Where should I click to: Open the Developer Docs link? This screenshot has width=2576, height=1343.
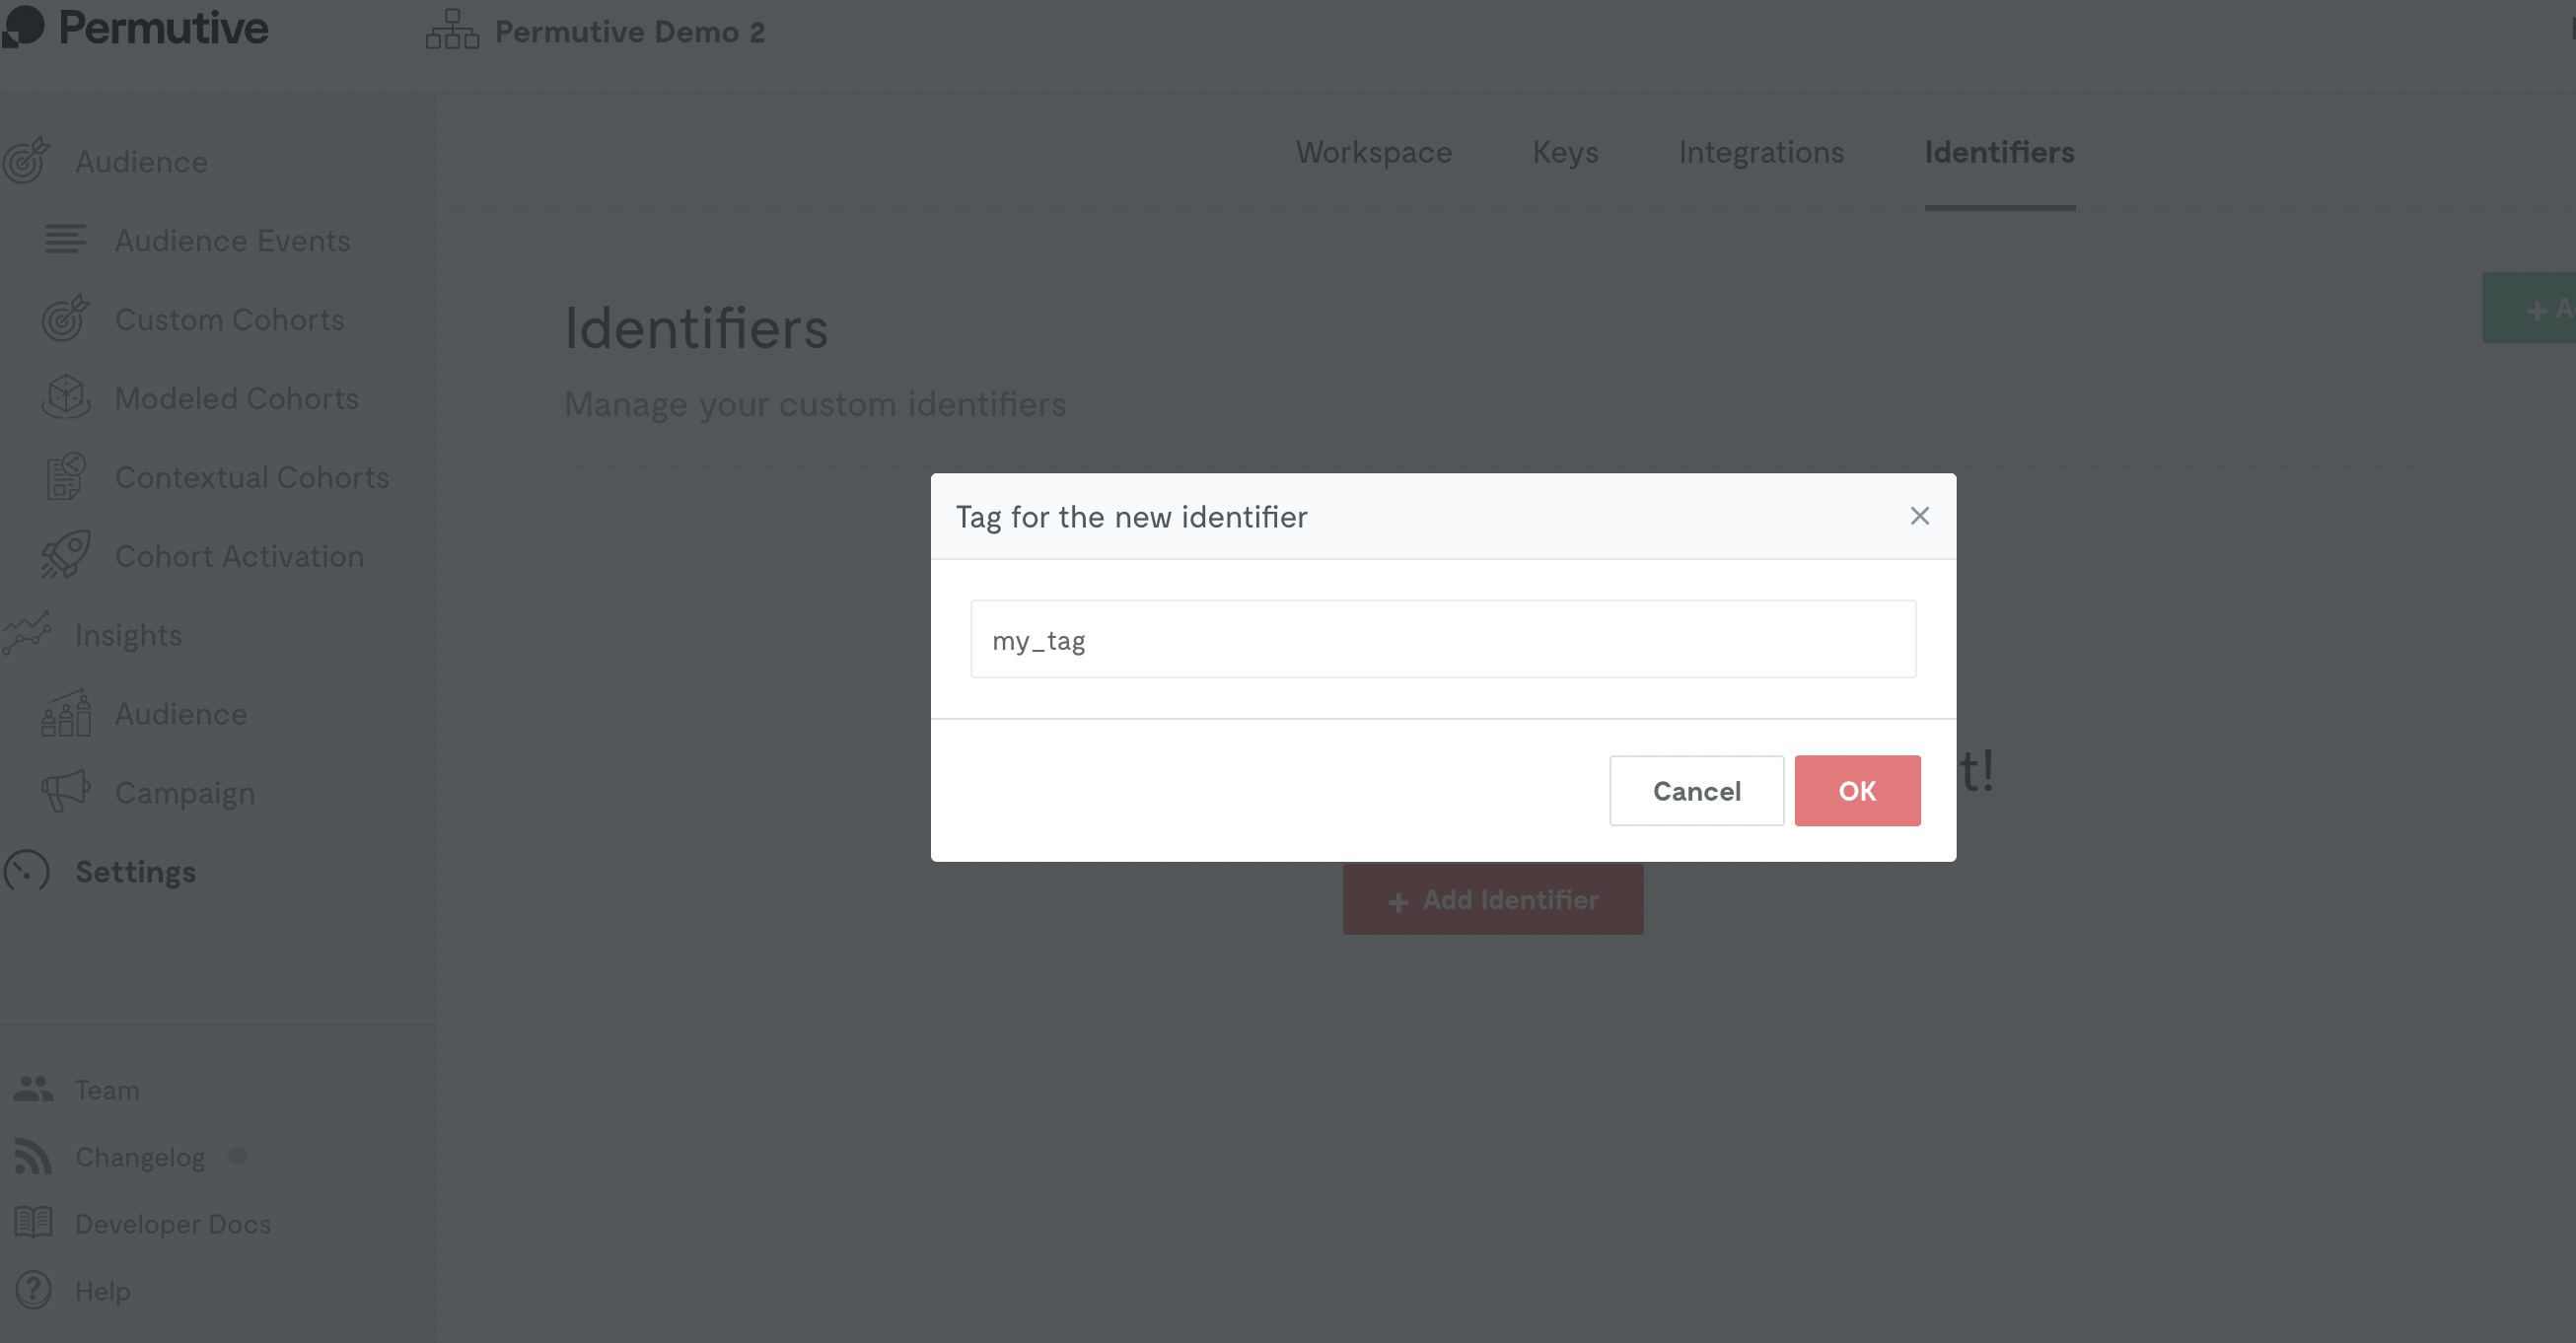(x=173, y=1223)
